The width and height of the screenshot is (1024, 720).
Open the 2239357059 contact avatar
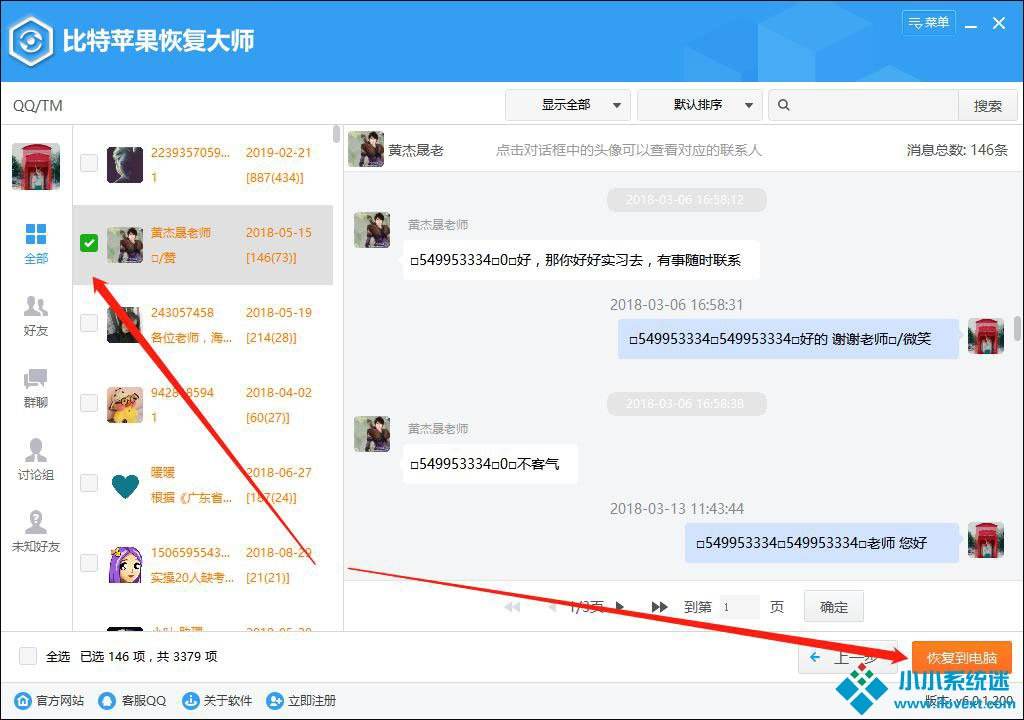coord(125,165)
